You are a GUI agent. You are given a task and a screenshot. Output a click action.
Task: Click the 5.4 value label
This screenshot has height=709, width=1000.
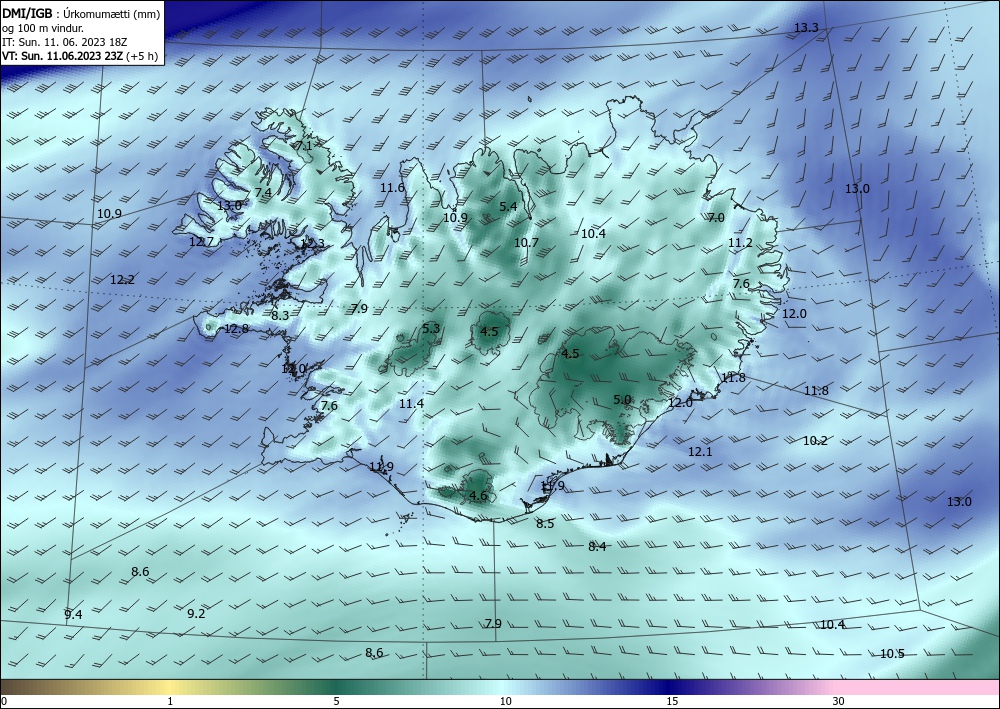click(508, 206)
